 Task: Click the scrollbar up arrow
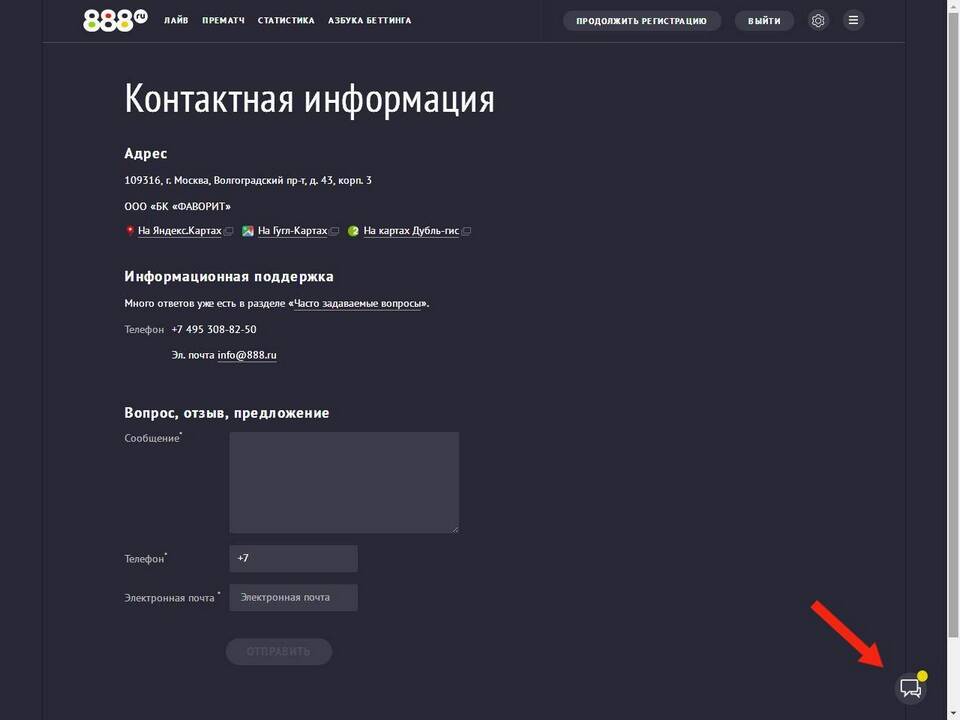tap(953, 6)
